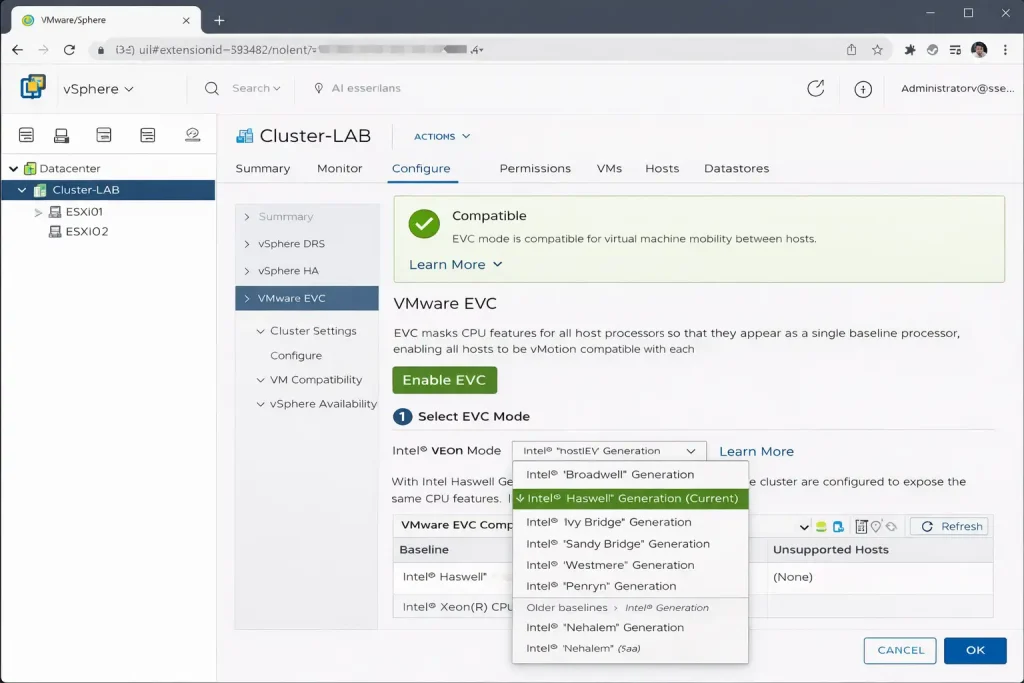Switch to the VMs tab

(x=609, y=168)
